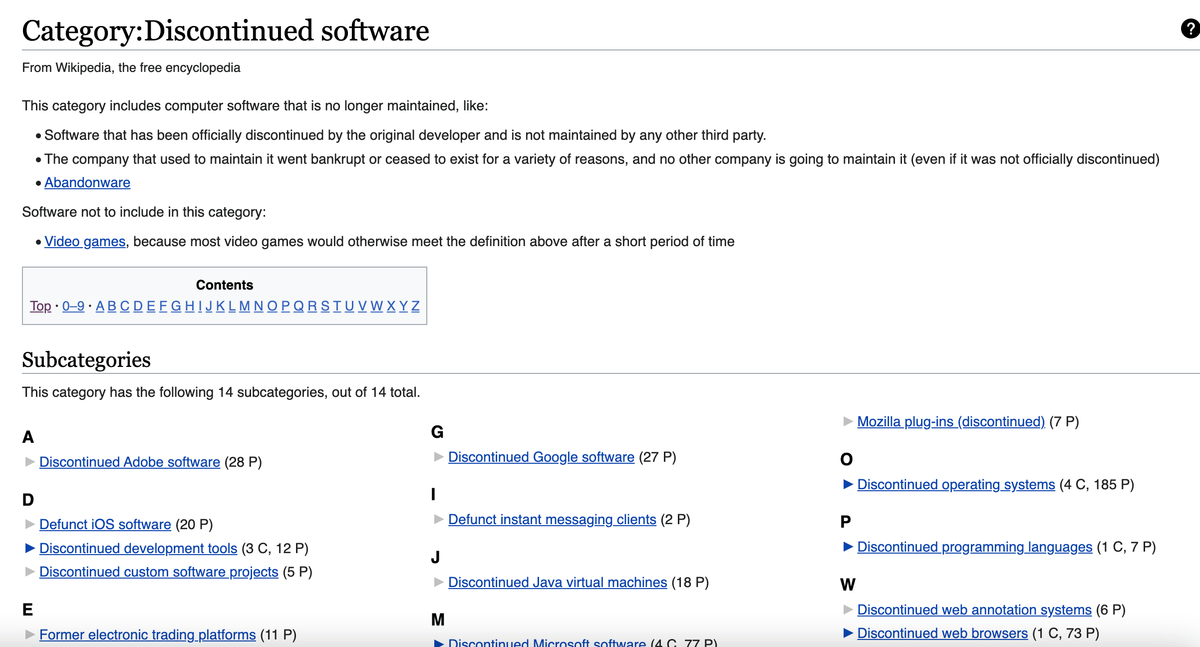The width and height of the screenshot is (1200, 647).
Task: Open Discontinued Java virtual machines link
Action: pos(557,582)
